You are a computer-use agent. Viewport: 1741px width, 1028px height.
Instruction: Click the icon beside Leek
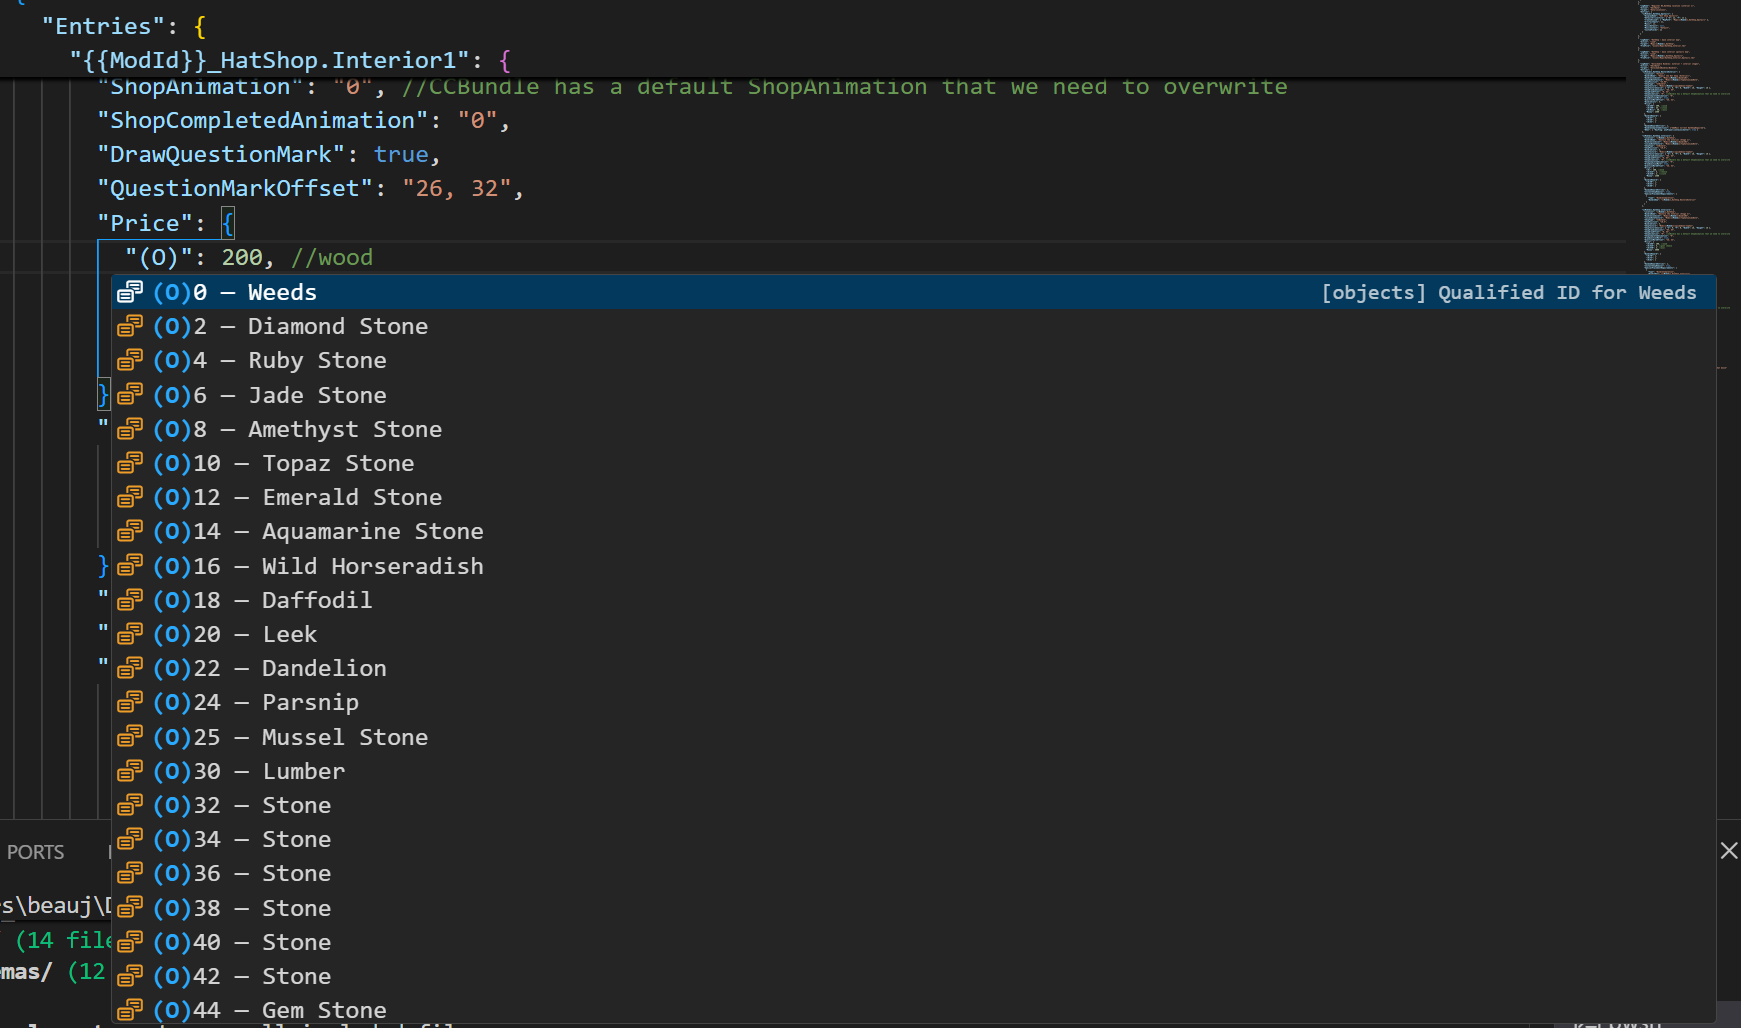[130, 634]
